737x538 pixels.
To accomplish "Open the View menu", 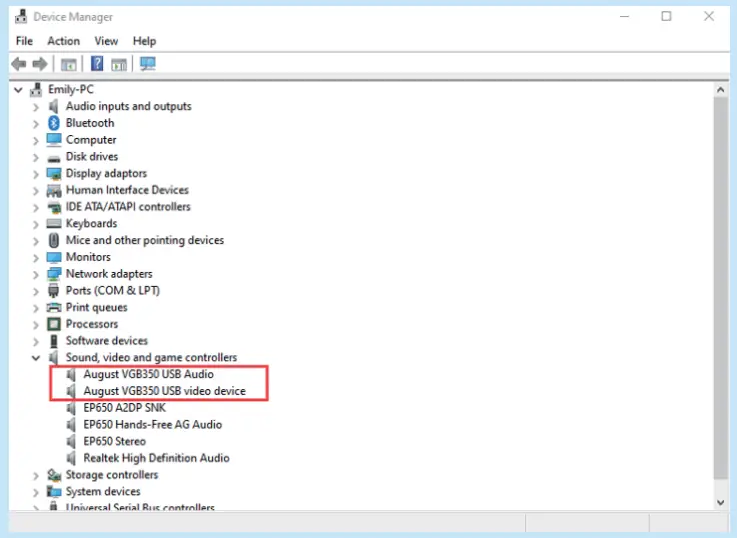I will click(106, 41).
